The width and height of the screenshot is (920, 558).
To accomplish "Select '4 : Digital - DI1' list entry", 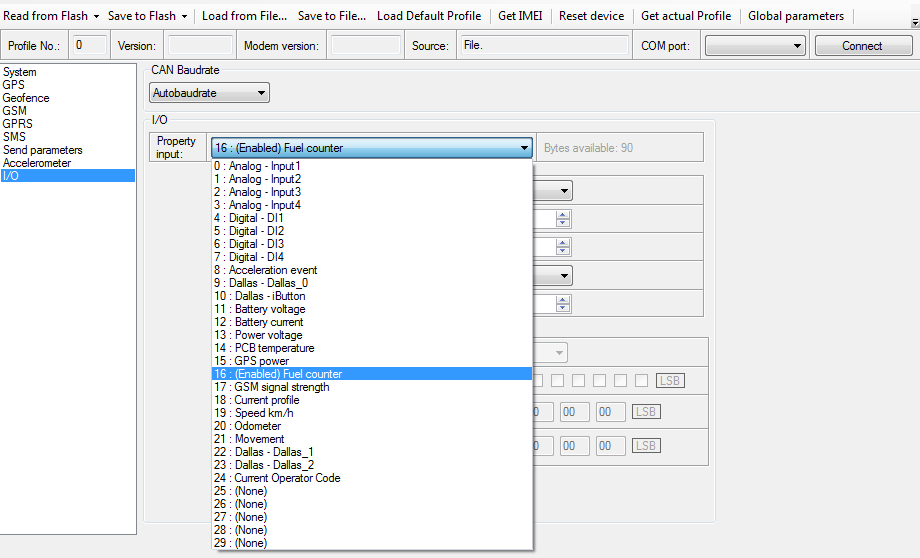I will pos(255,218).
